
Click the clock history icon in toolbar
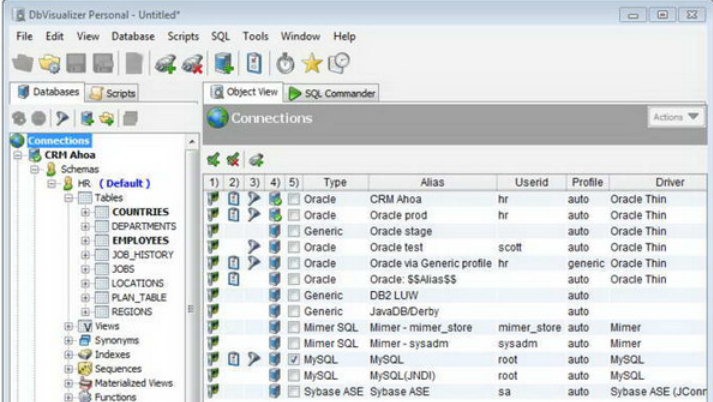[339, 63]
